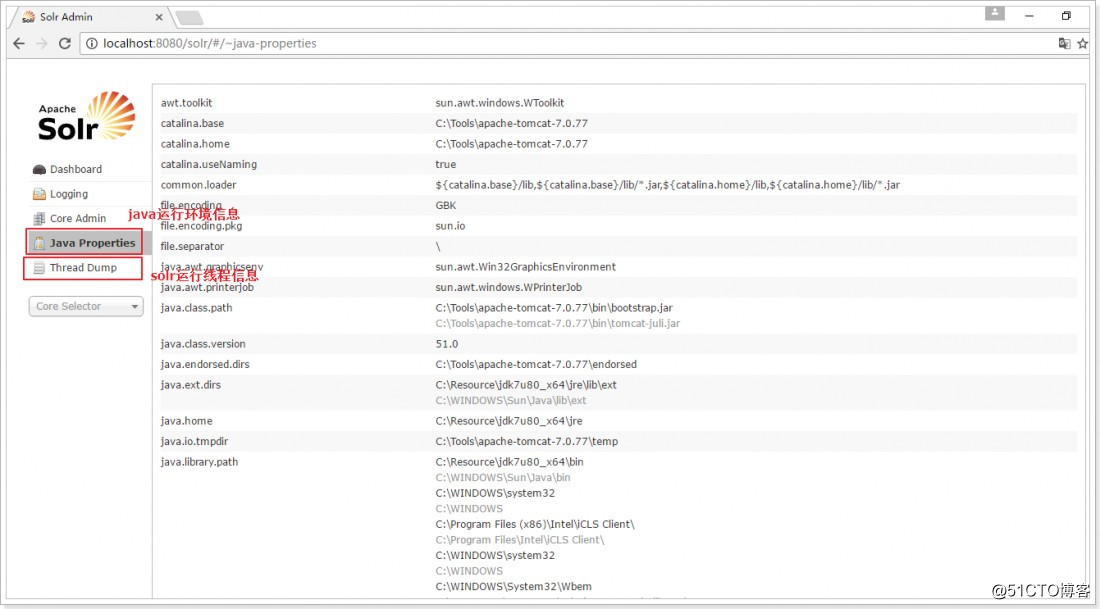The width and height of the screenshot is (1100, 609).
Task: Go back with the browser back arrow
Action: coord(19,44)
